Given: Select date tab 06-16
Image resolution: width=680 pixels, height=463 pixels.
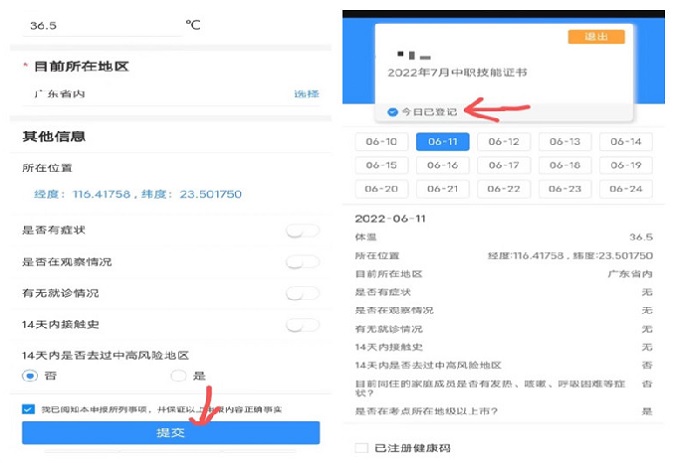Looking at the screenshot, I should click(x=442, y=165).
